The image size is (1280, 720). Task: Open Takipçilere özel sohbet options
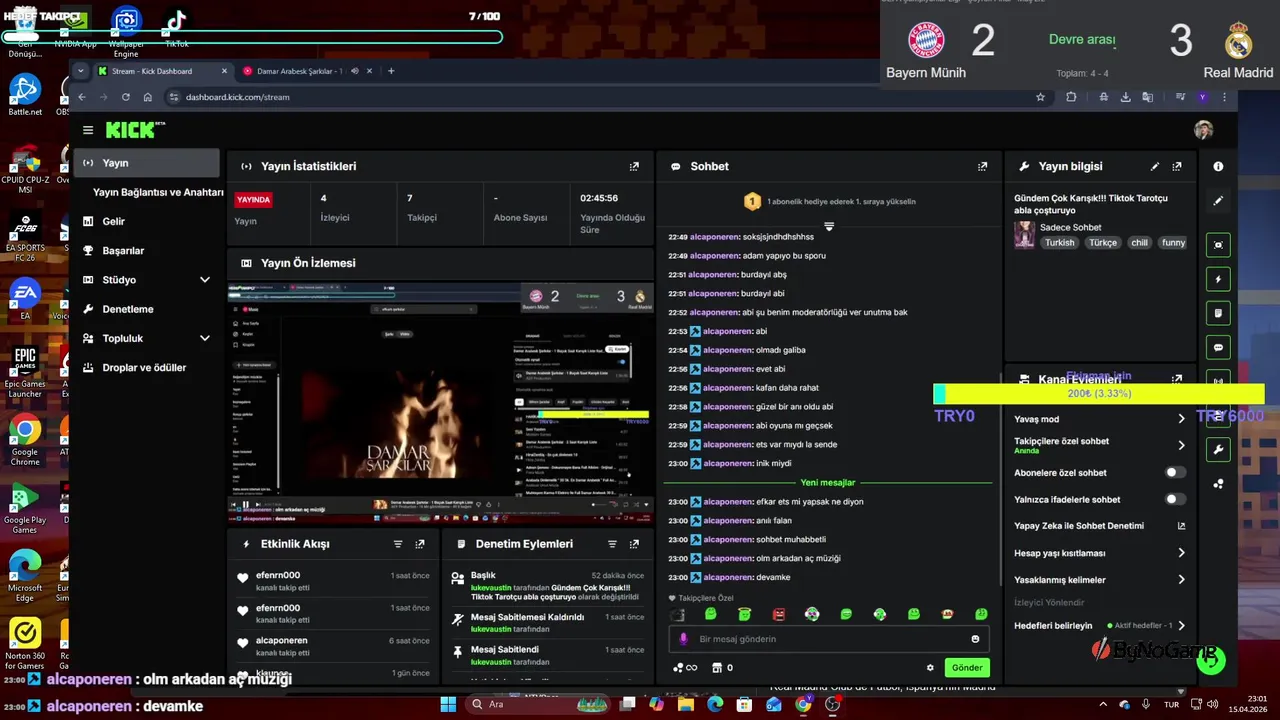point(1181,445)
